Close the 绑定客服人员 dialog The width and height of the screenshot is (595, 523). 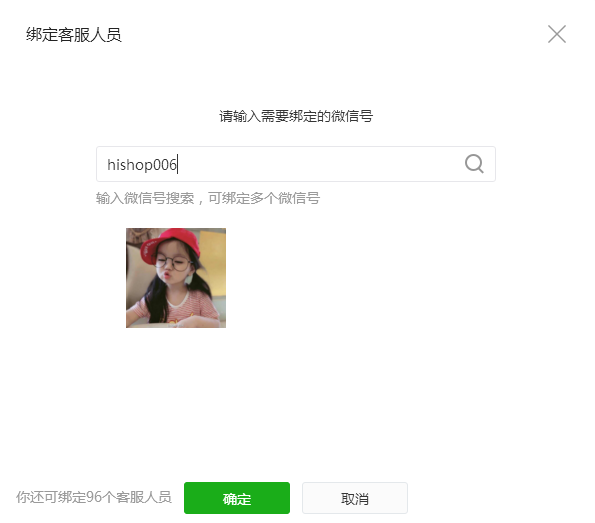pos(557,34)
